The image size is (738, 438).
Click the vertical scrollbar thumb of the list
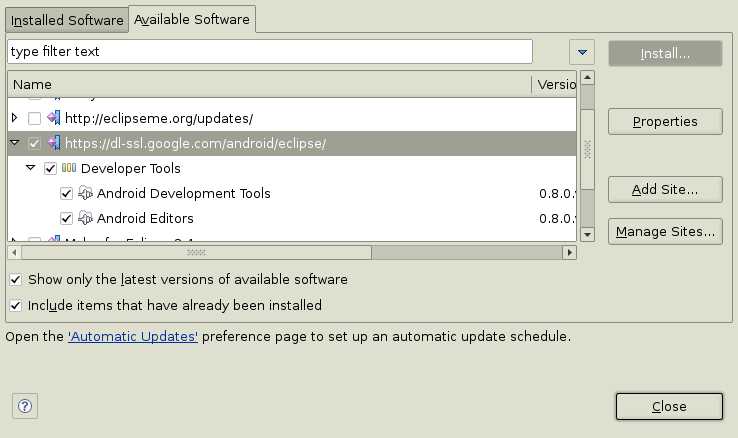(587, 149)
